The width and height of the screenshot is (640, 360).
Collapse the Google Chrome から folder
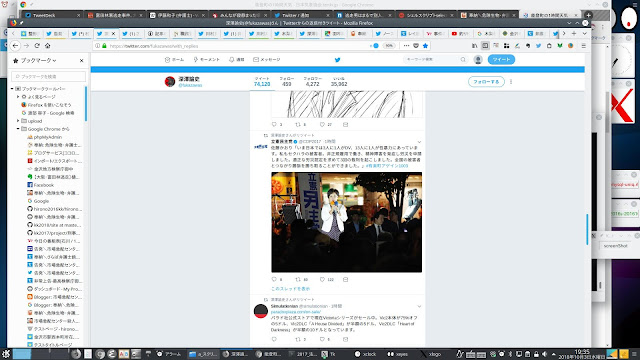[18, 129]
